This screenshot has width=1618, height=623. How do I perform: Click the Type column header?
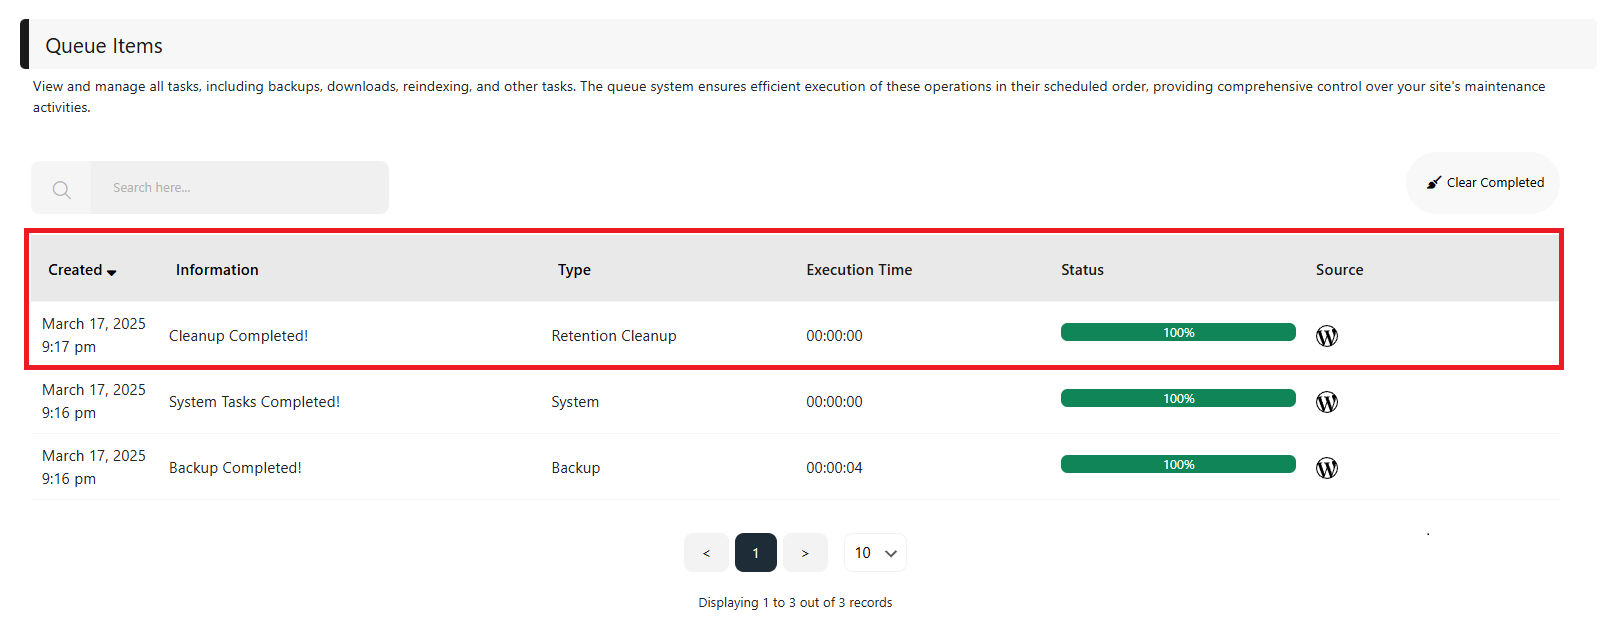tap(574, 270)
